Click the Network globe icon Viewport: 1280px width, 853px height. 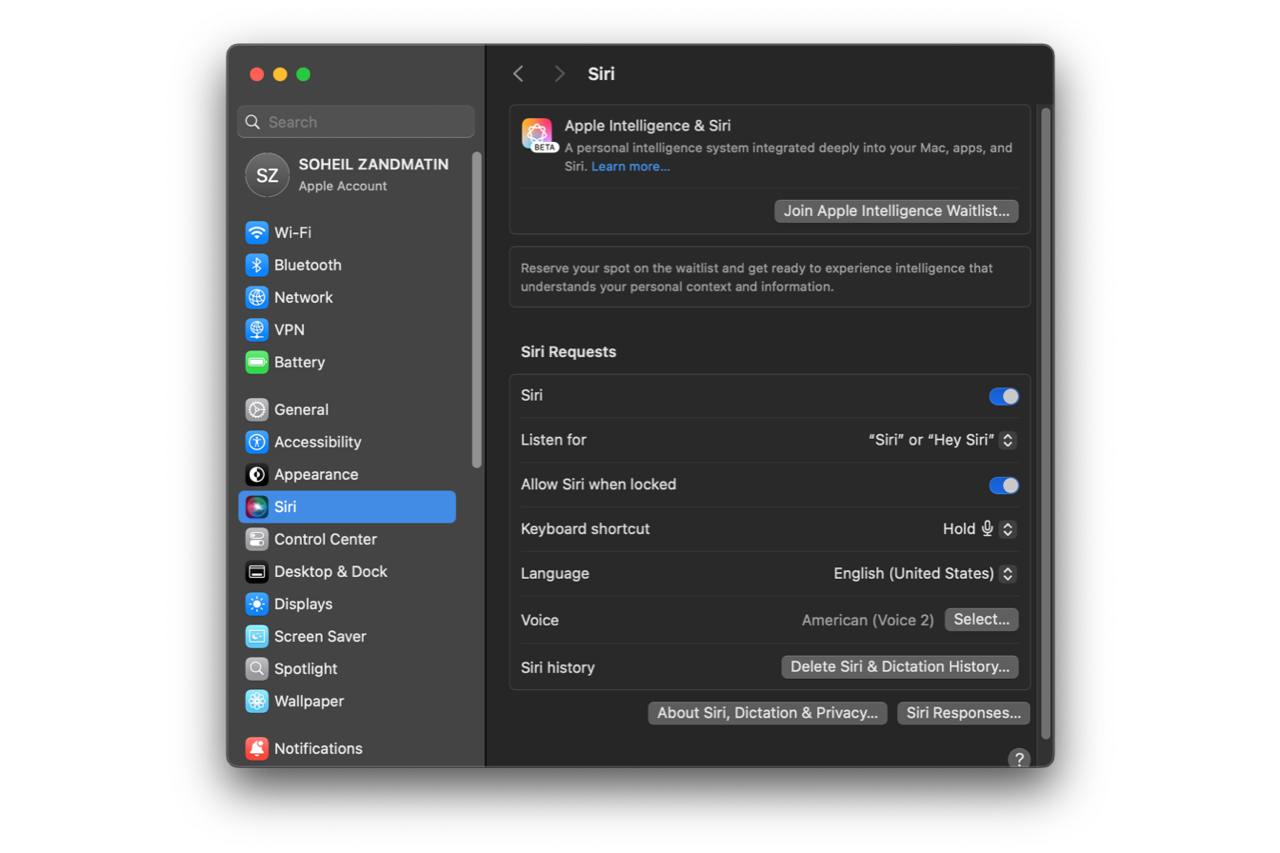click(x=257, y=297)
